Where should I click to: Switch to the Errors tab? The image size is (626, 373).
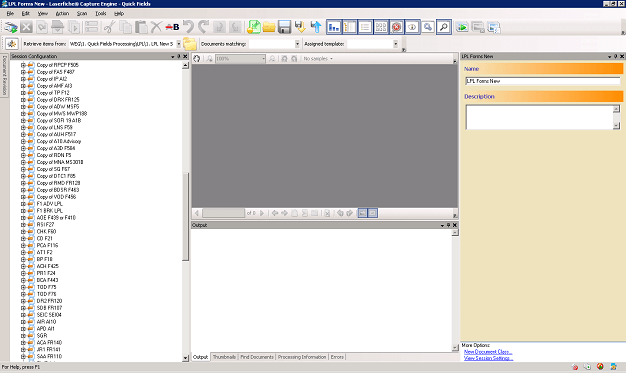pos(337,357)
